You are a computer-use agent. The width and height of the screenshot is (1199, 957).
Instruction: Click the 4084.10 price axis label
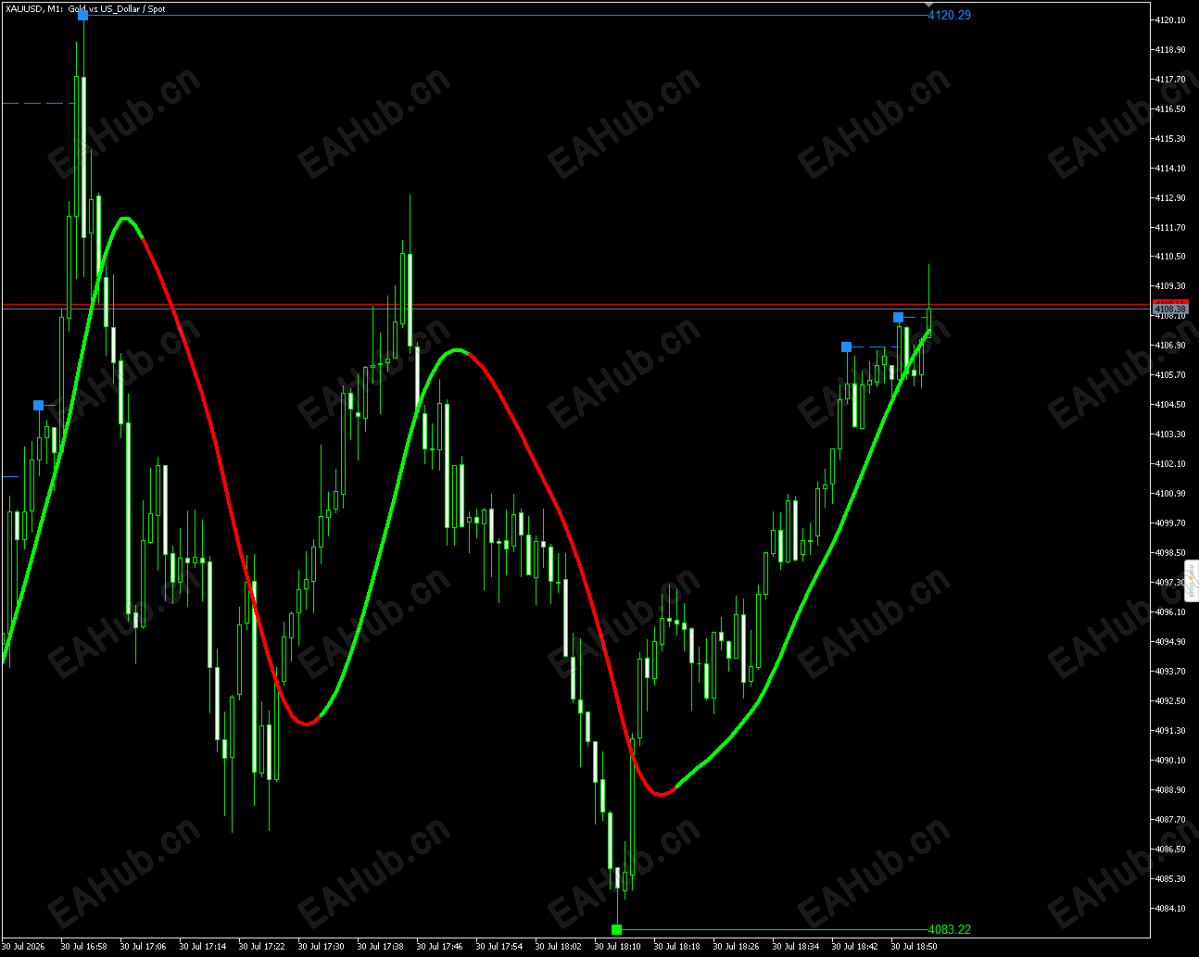[1170, 908]
